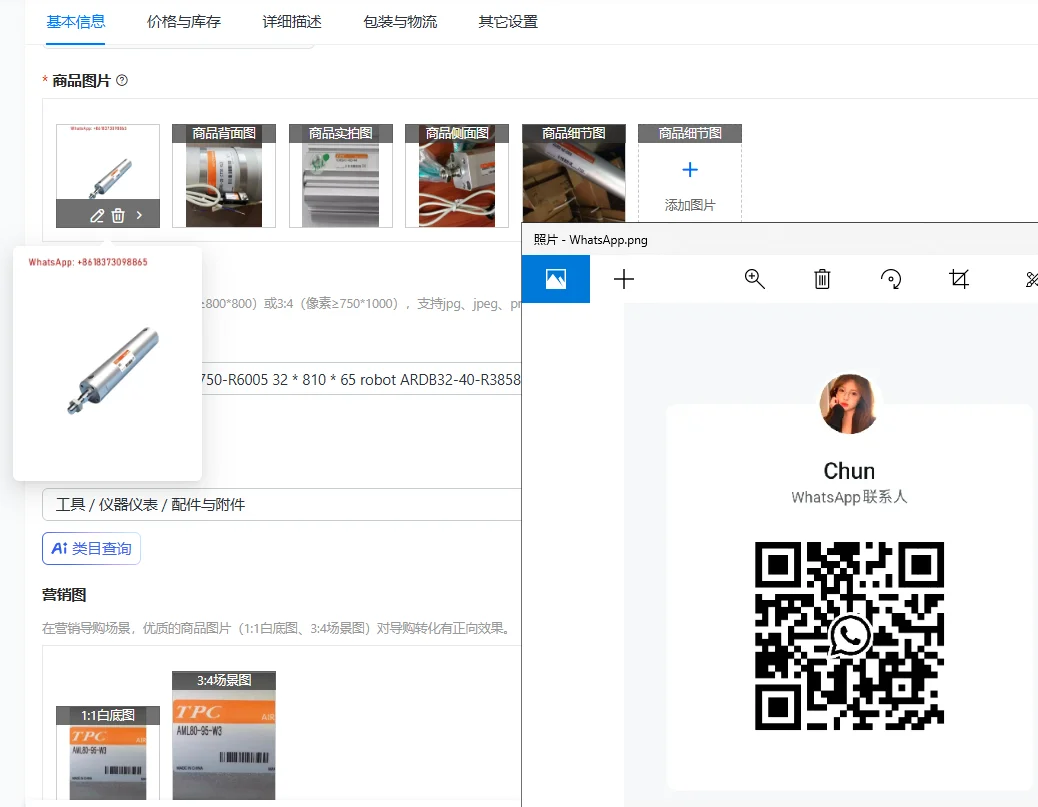
Task: Open the 工具 / 仪器仪表 category selector
Action: 281,504
